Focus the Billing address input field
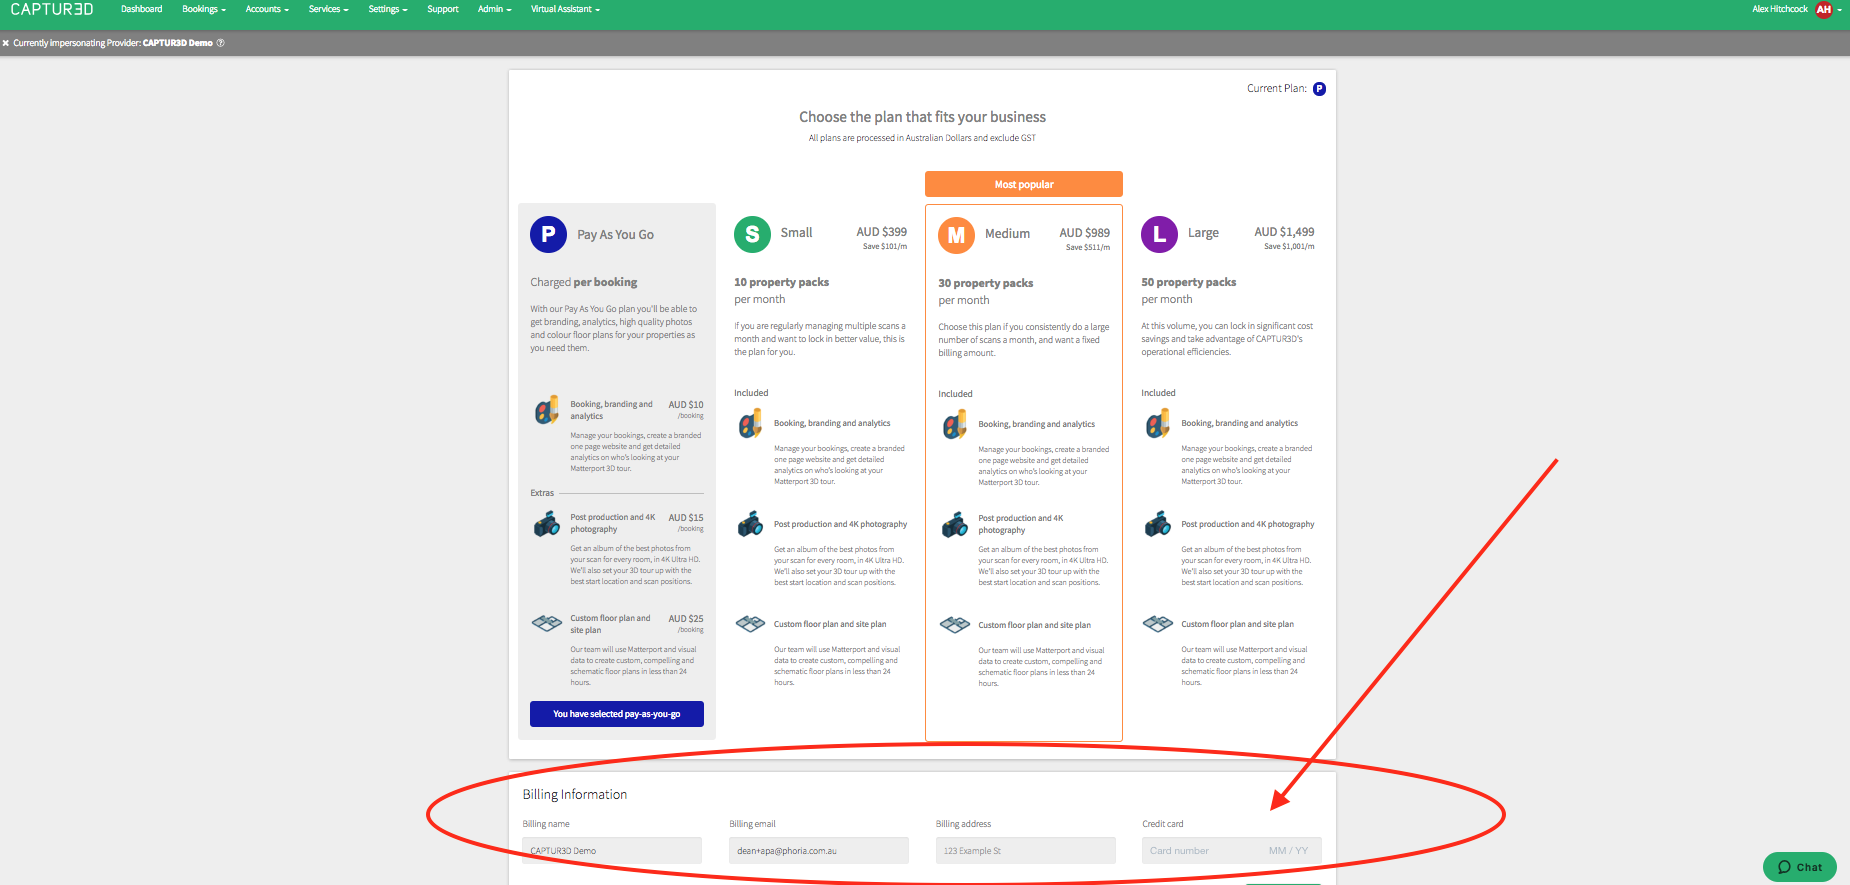Image resolution: width=1850 pixels, height=885 pixels. (1026, 851)
